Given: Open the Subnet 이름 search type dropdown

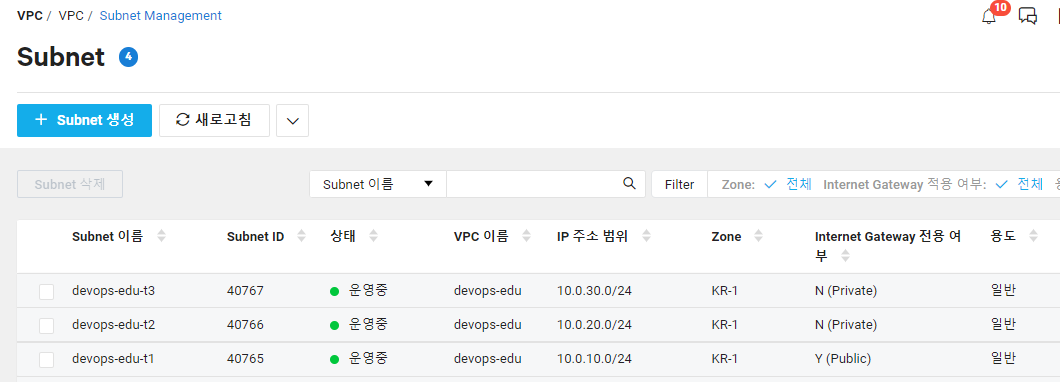Looking at the screenshot, I should tap(378, 184).
